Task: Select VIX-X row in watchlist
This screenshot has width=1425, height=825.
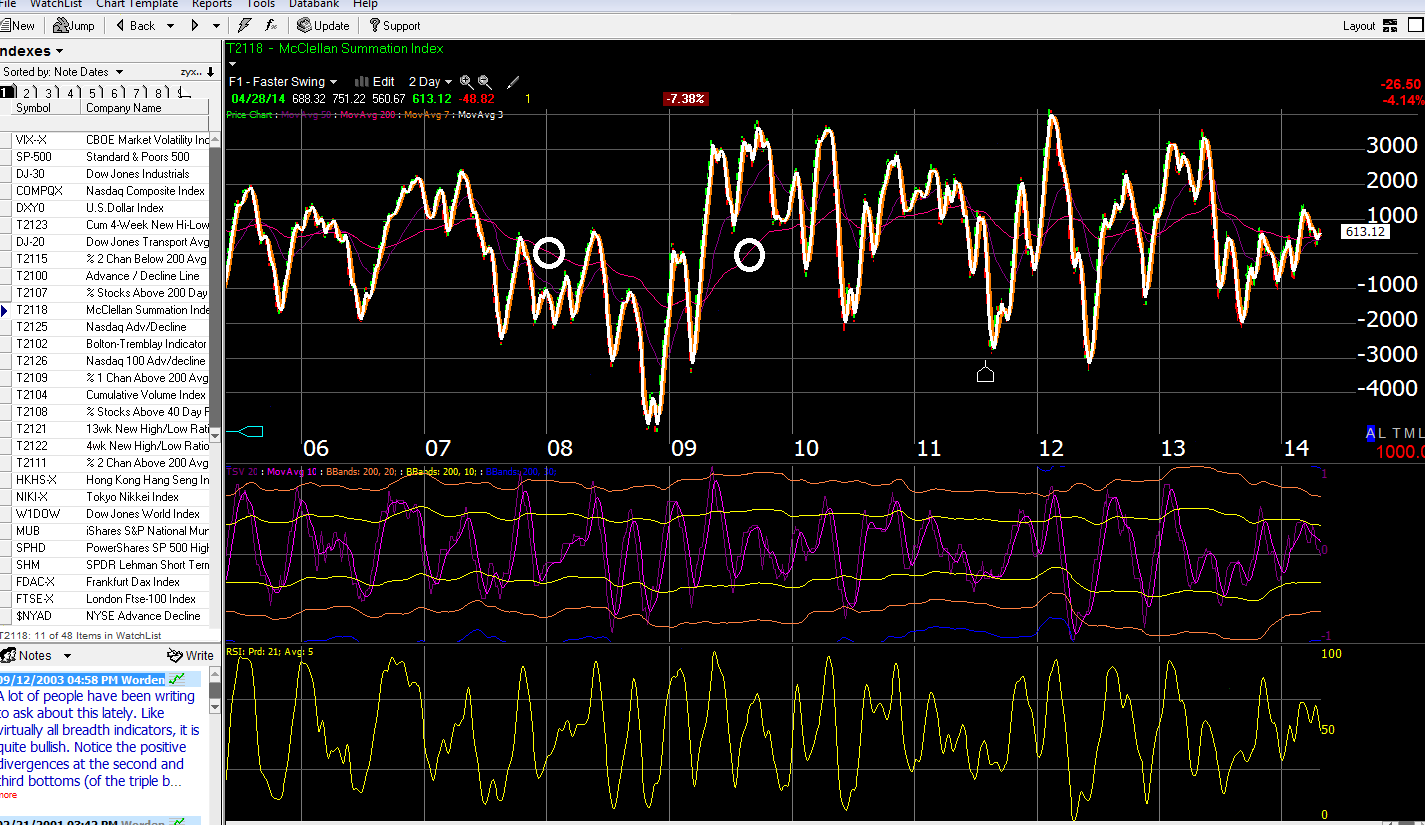Action: pyautogui.click(x=105, y=140)
